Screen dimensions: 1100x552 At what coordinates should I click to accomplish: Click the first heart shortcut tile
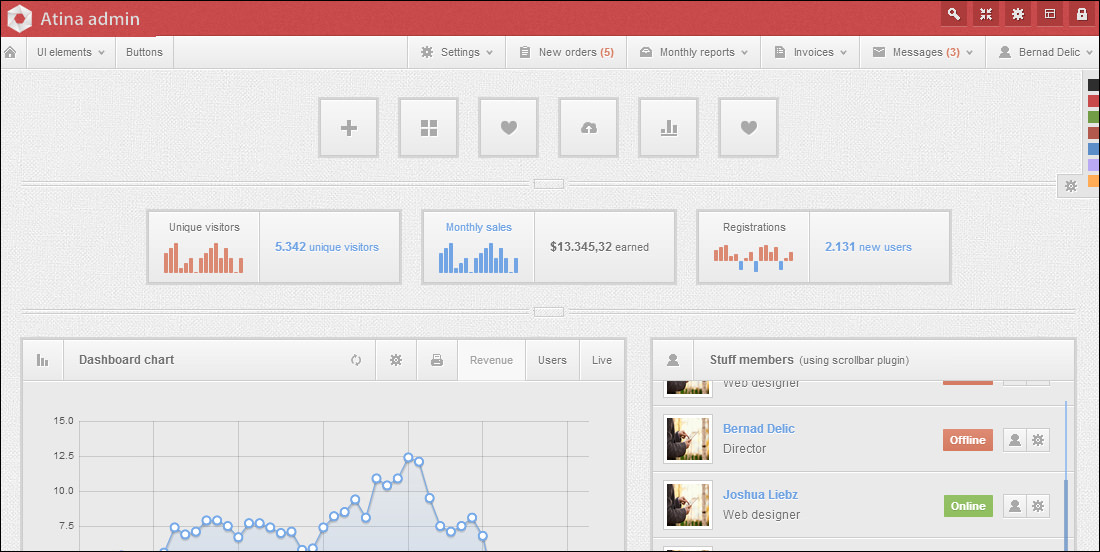click(509, 128)
